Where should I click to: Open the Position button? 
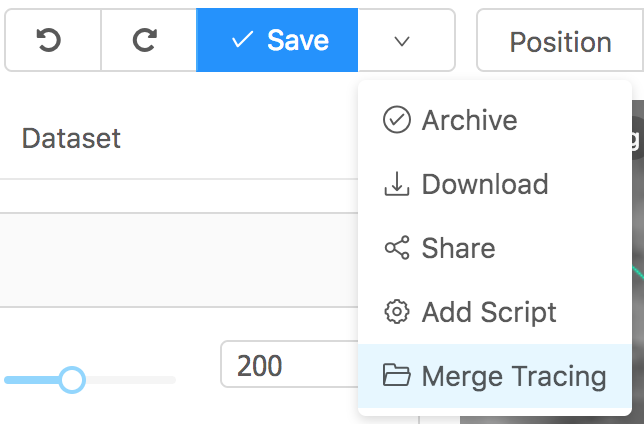tap(560, 40)
